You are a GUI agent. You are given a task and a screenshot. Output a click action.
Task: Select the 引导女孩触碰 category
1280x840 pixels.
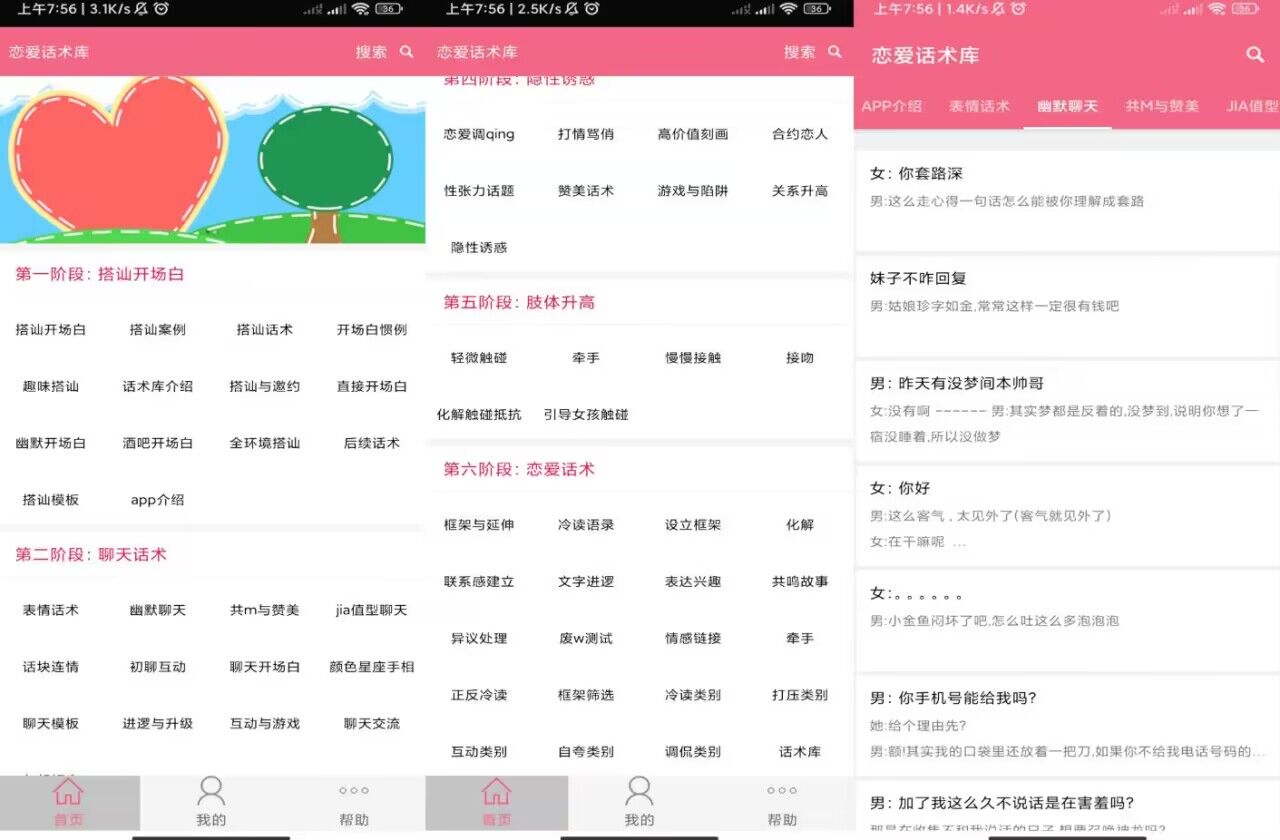click(586, 415)
